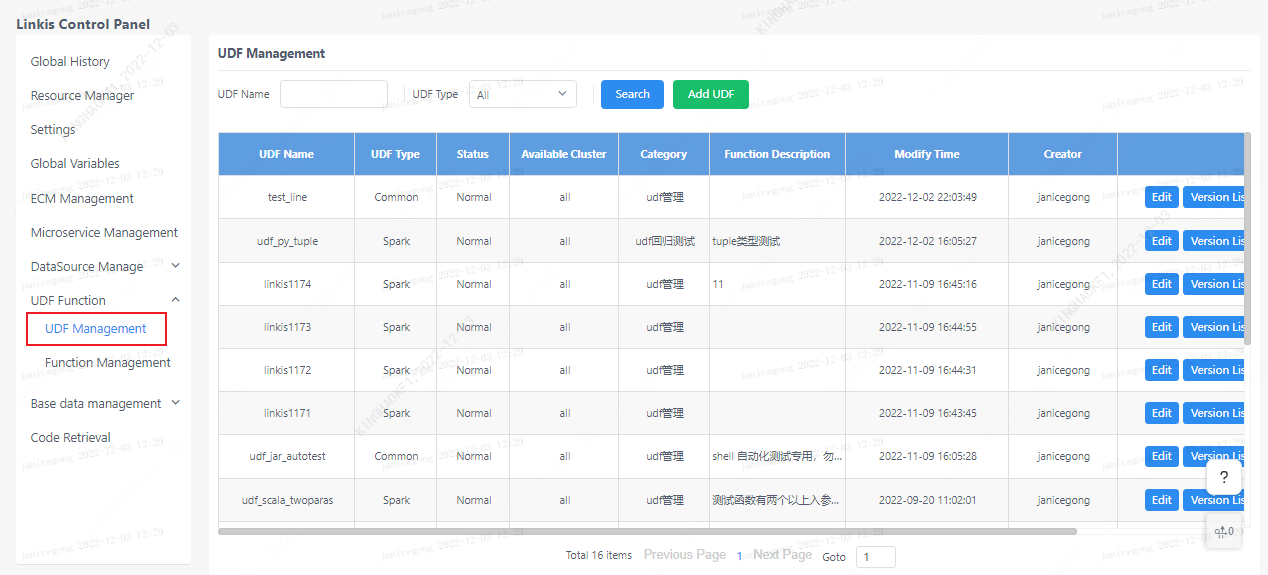
Task: Open Function Management in the sidebar
Action: tap(107, 363)
